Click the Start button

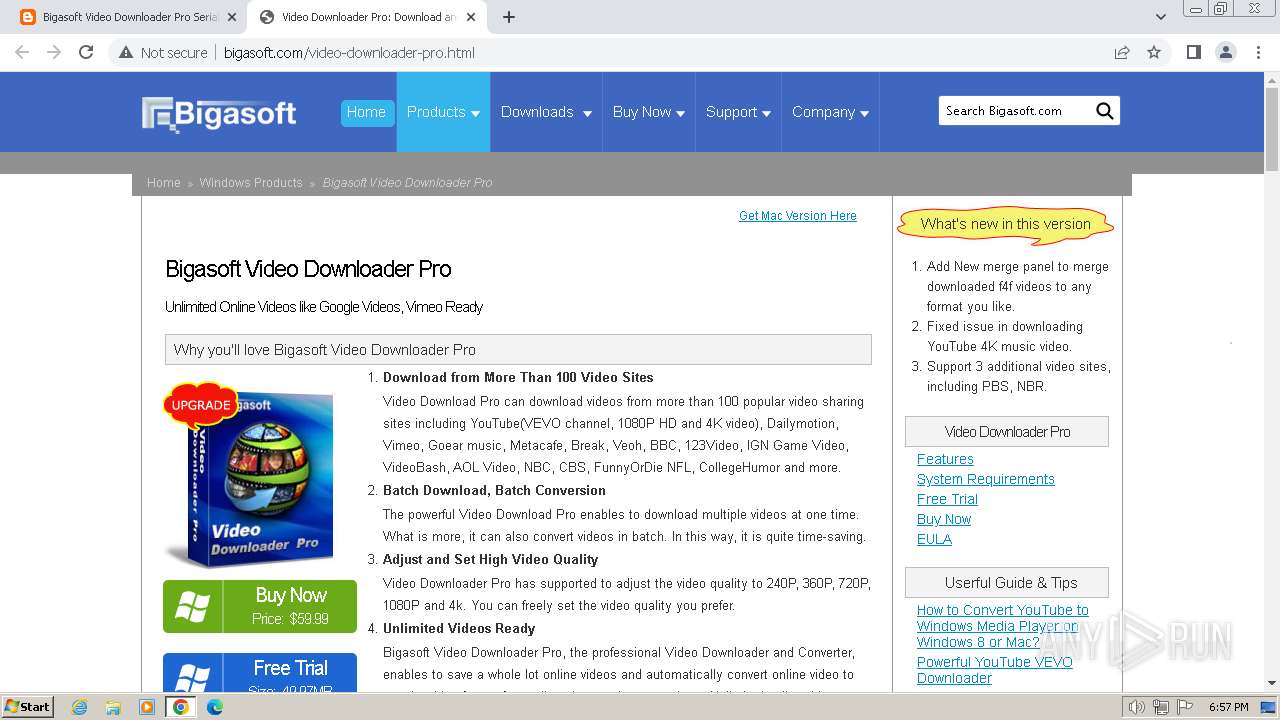tap(28, 707)
